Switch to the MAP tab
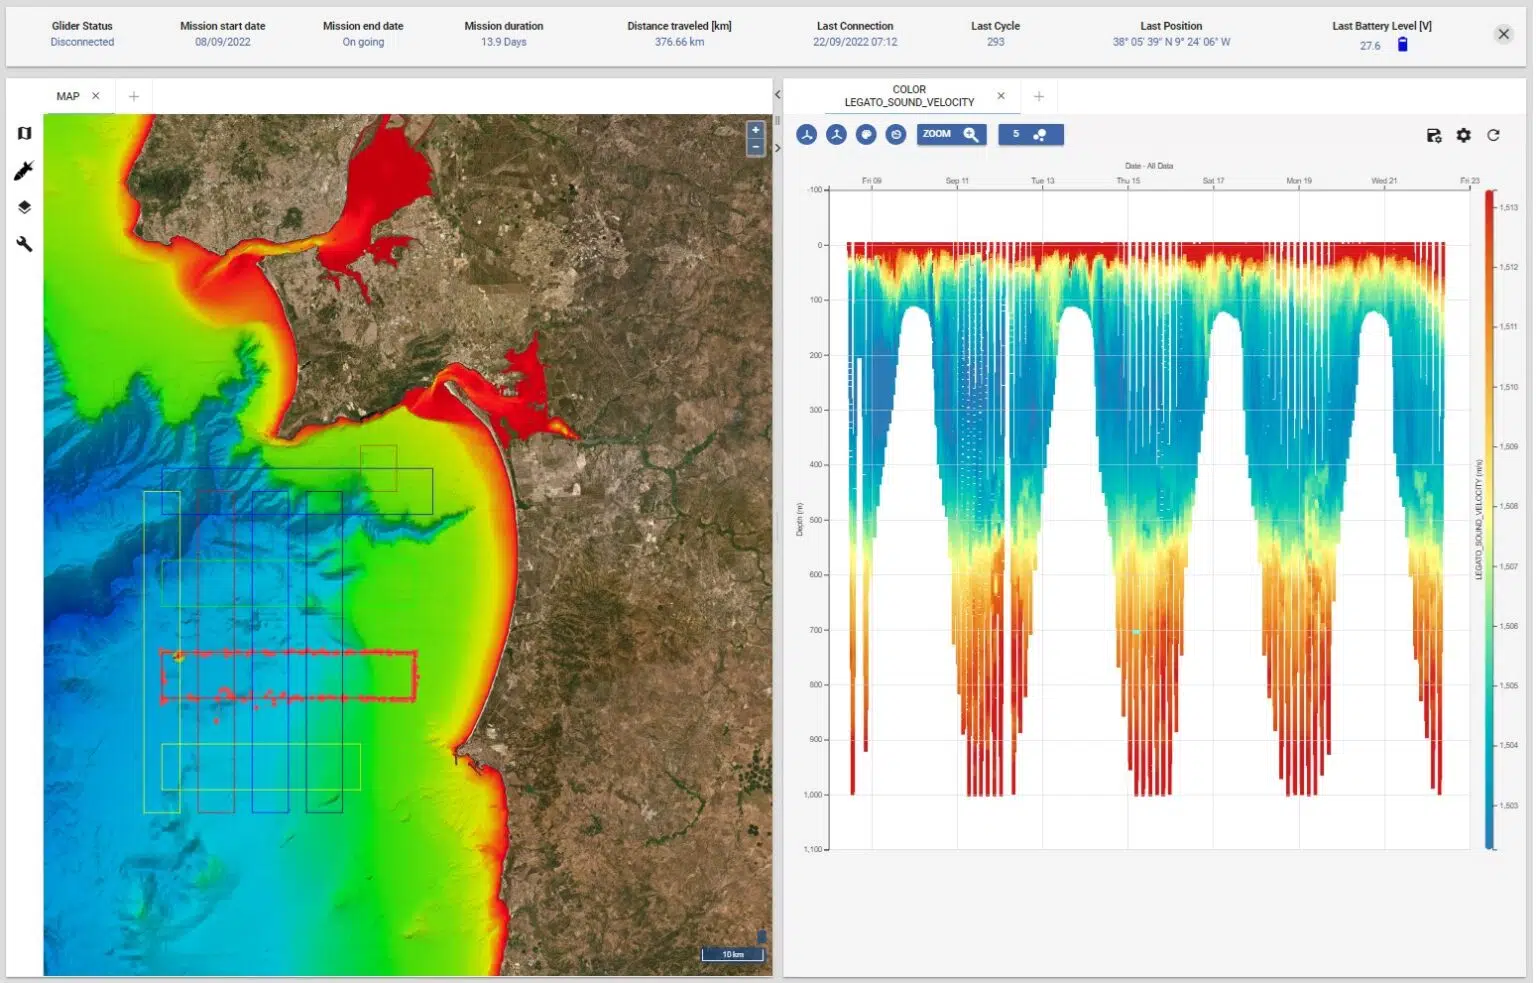 point(68,97)
